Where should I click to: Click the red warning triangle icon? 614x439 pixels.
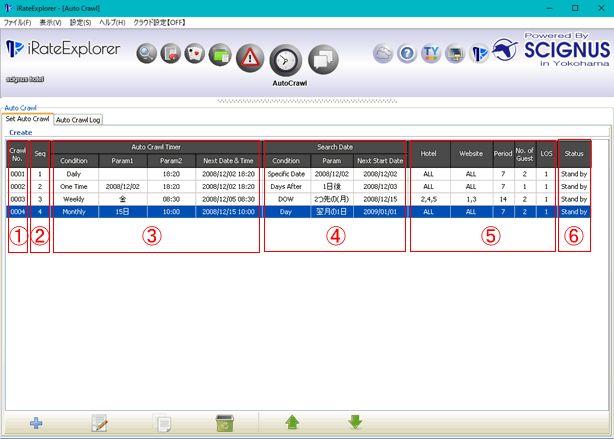point(251,56)
